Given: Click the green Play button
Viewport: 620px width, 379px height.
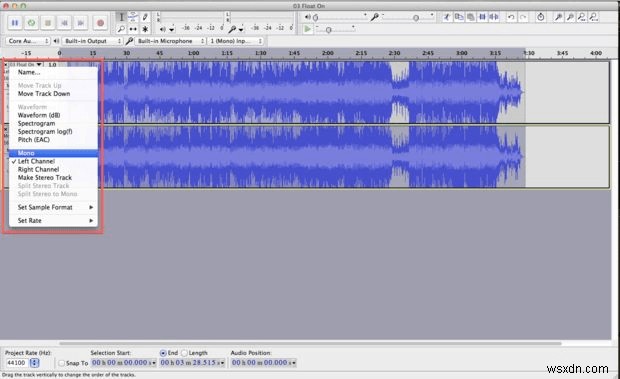Looking at the screenshot, I should pyautogui.click(x=31, y=23).
